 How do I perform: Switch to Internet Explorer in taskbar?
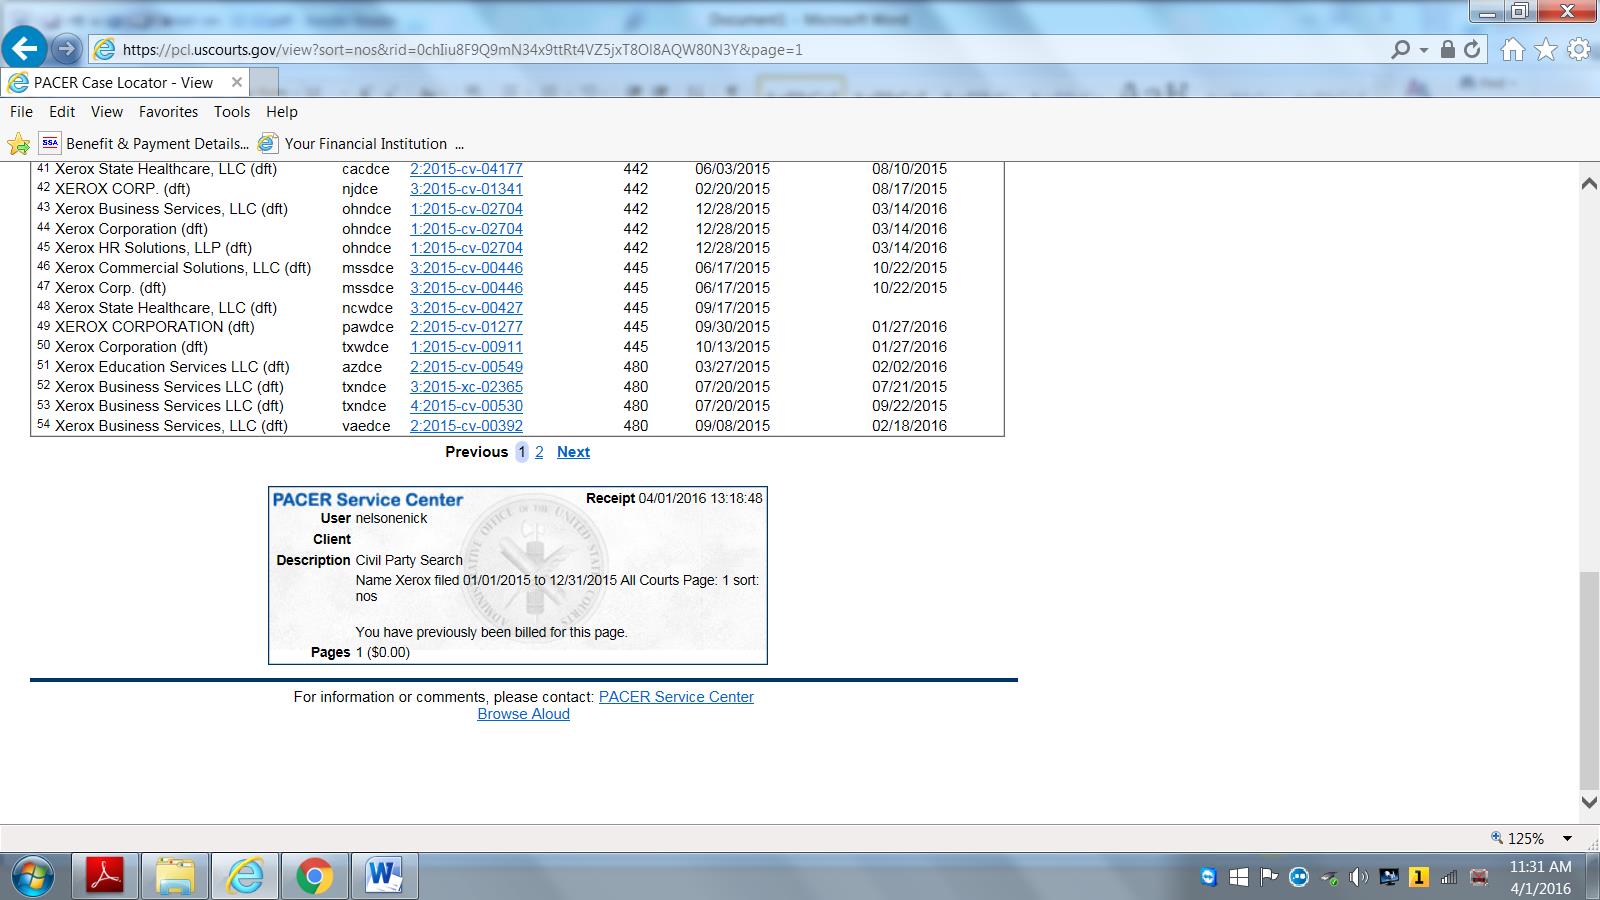point(245,877)
